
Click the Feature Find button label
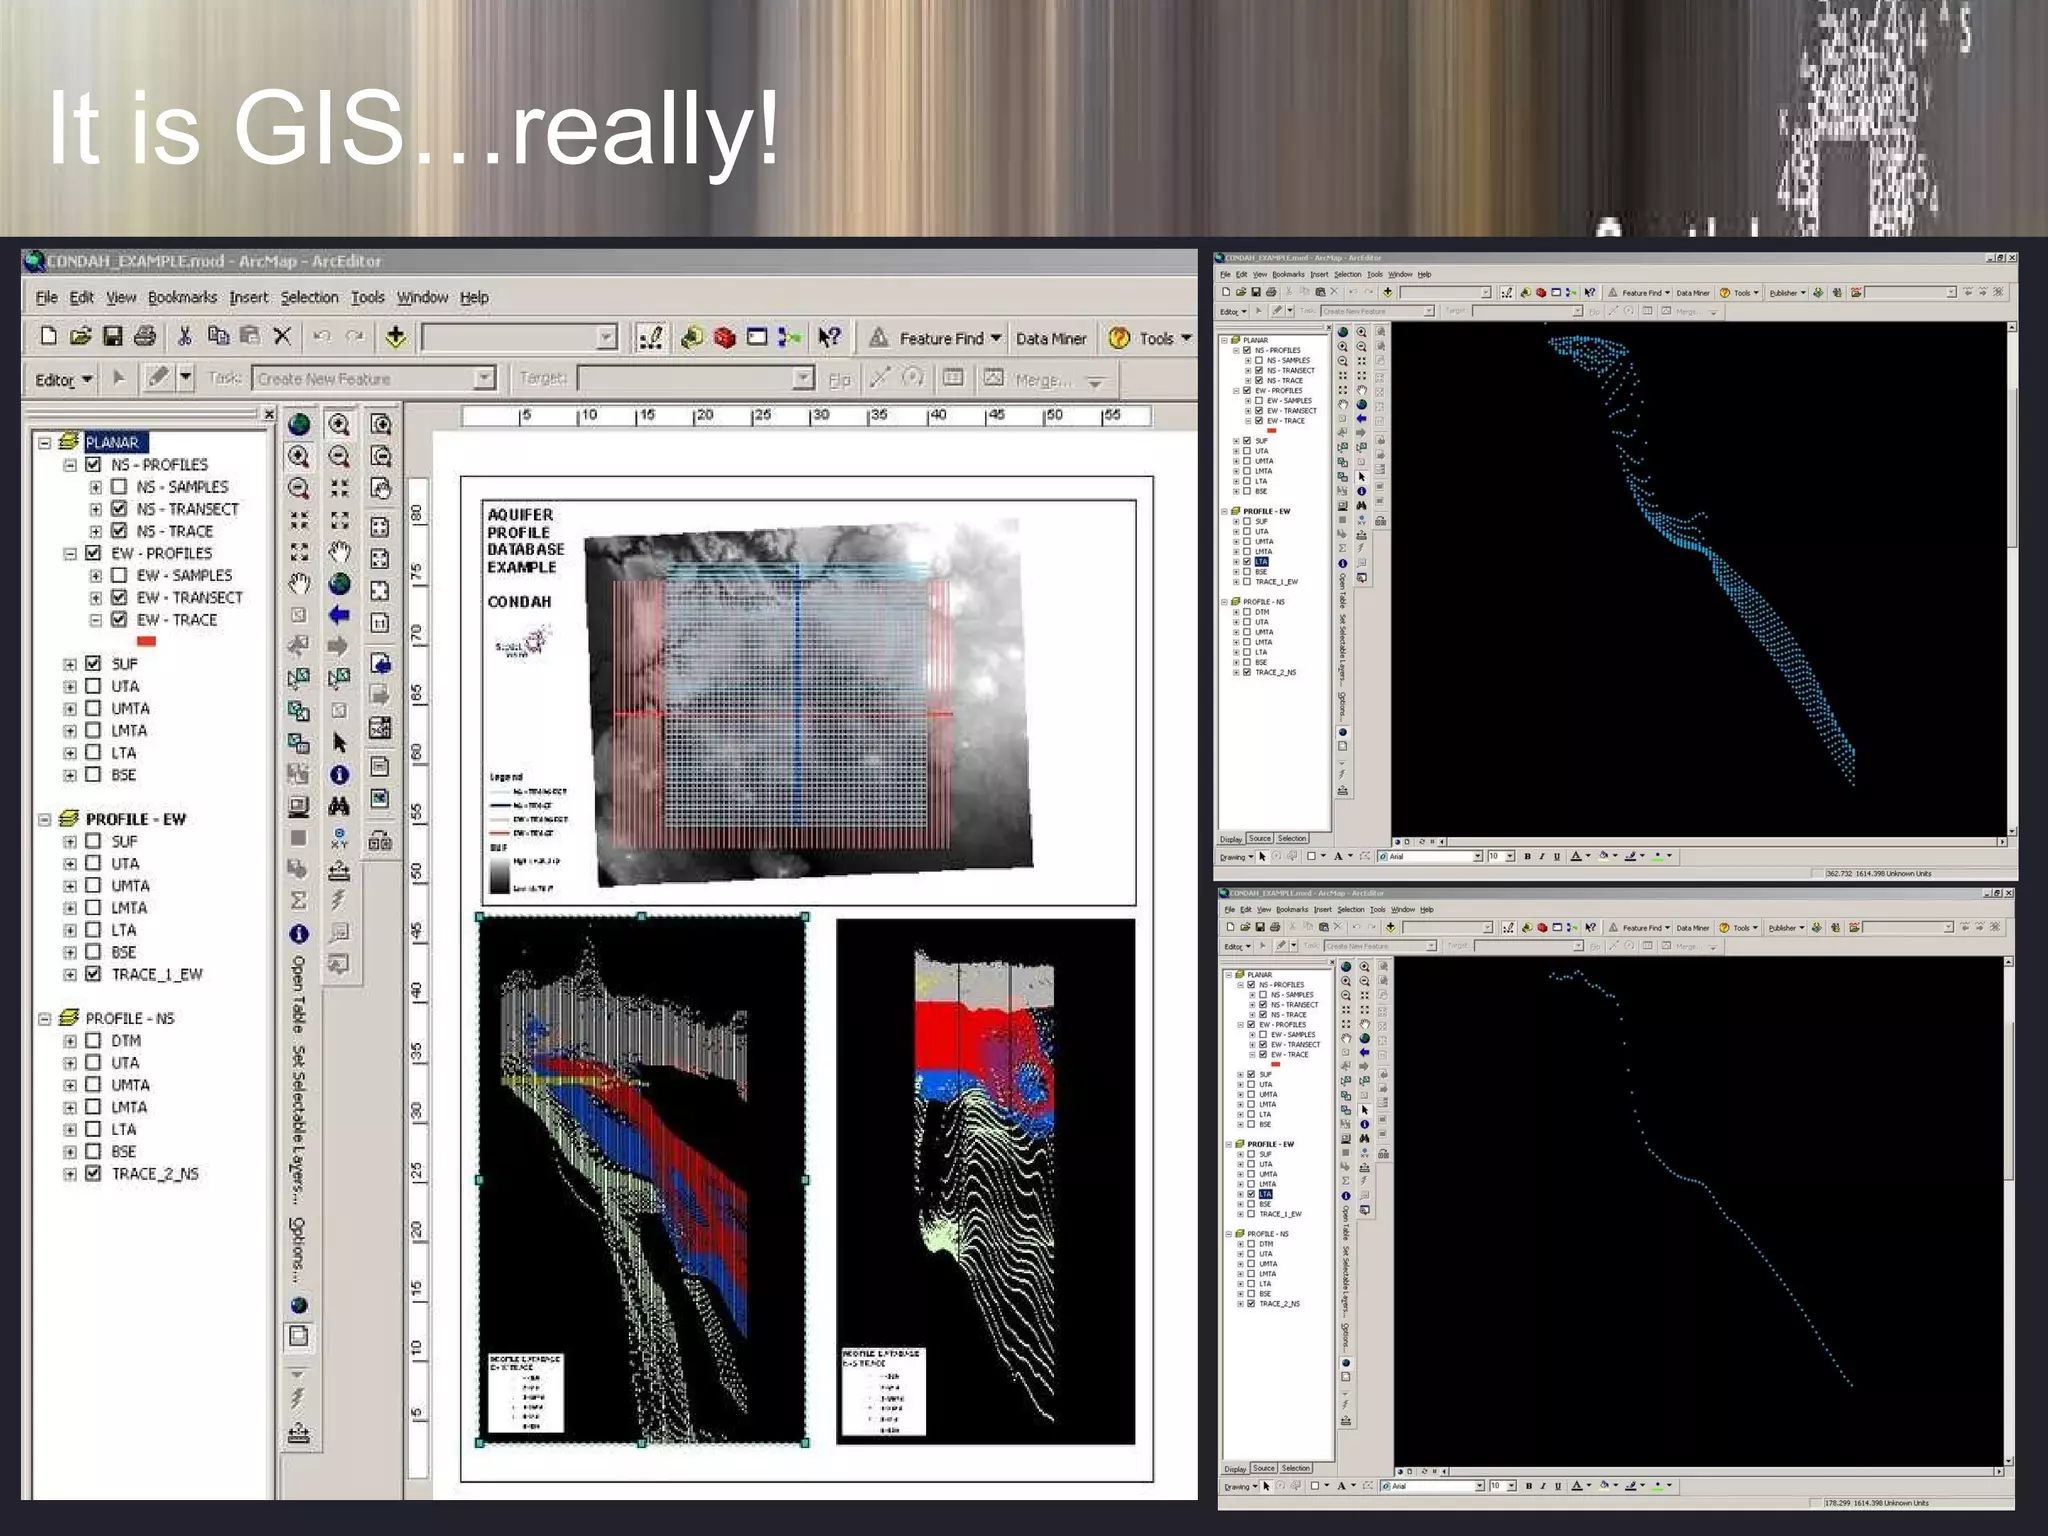pos(941,339)
